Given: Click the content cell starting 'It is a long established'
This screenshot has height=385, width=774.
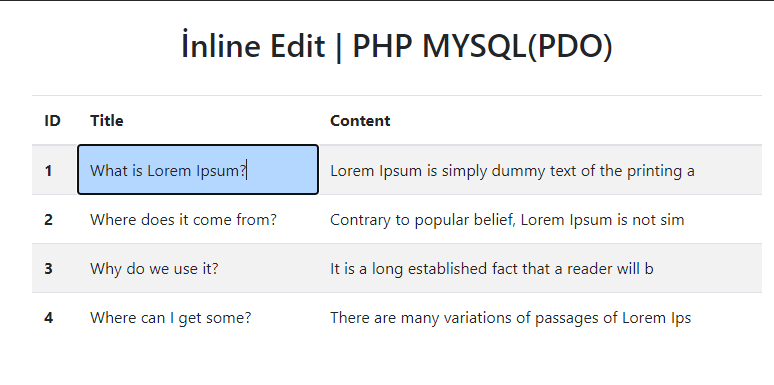Looking at the screenshot, I should 540,269.
